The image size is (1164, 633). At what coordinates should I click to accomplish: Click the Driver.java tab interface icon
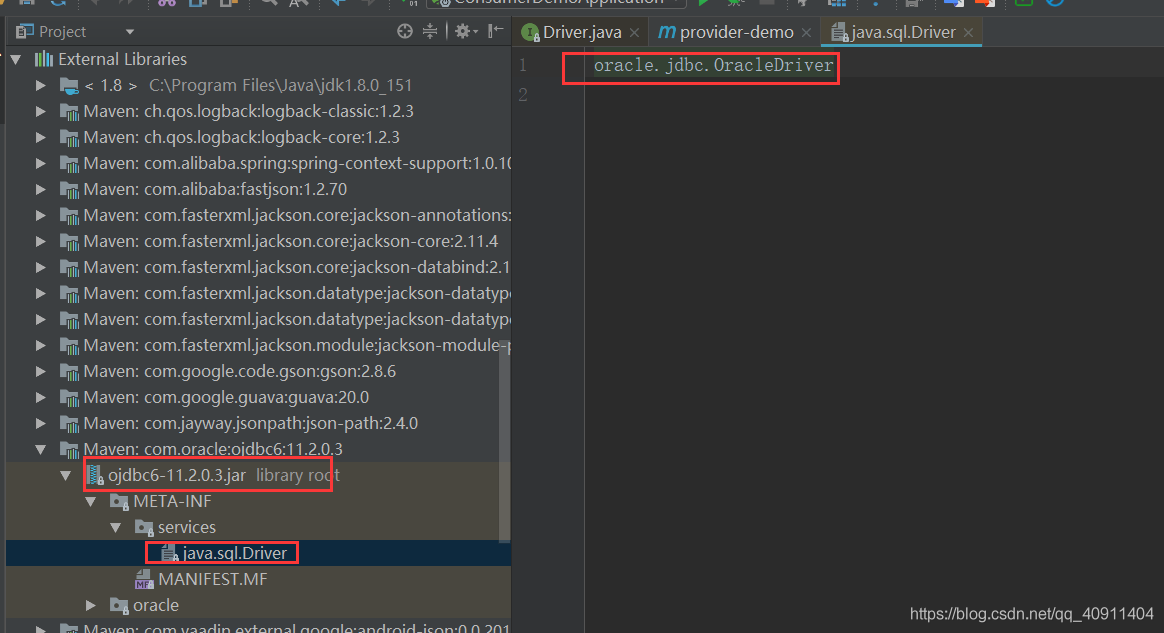click(x=530, y=33)
